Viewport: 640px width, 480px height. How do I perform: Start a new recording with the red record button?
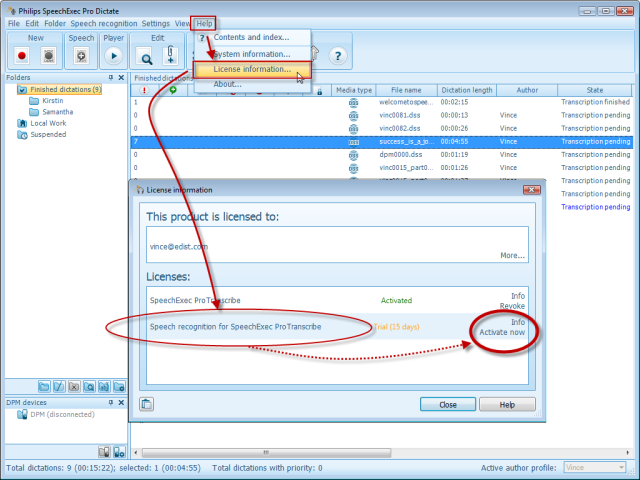point(22,56)
